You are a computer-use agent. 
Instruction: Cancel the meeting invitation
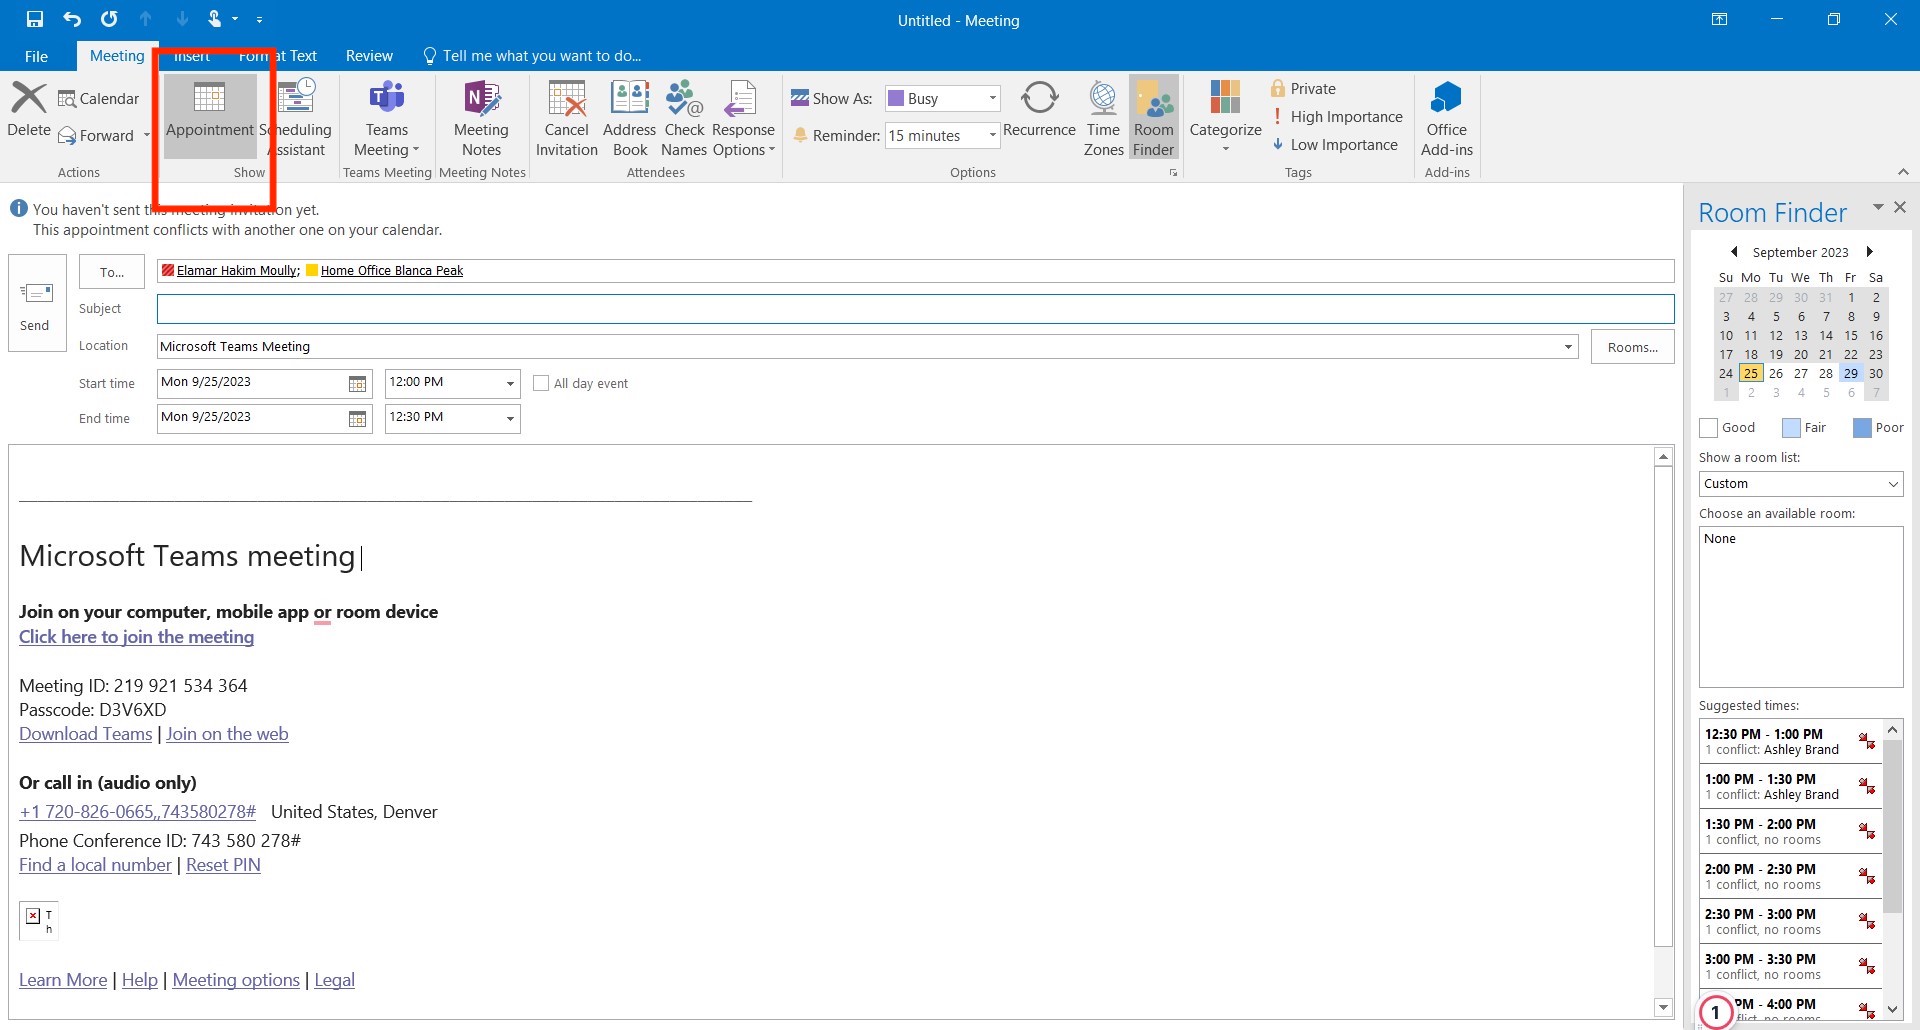[x=566, y=118]
